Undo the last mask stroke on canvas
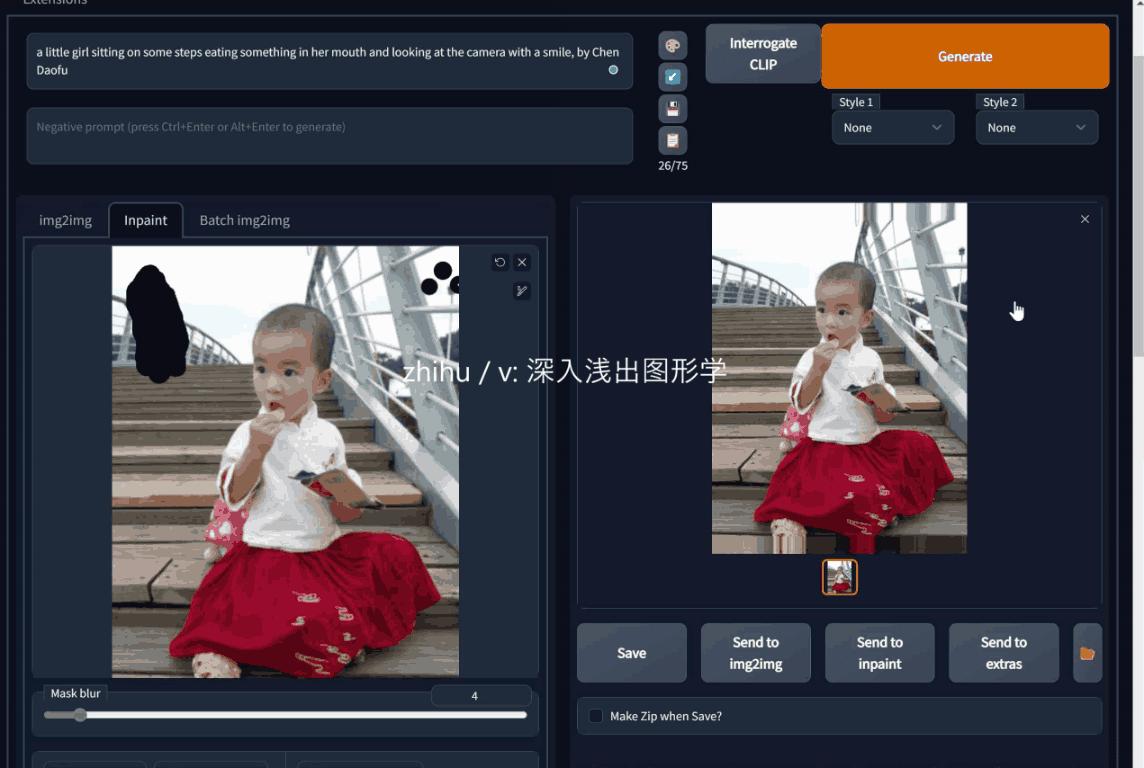1144x768 pixels. click(x=500, y=262)
